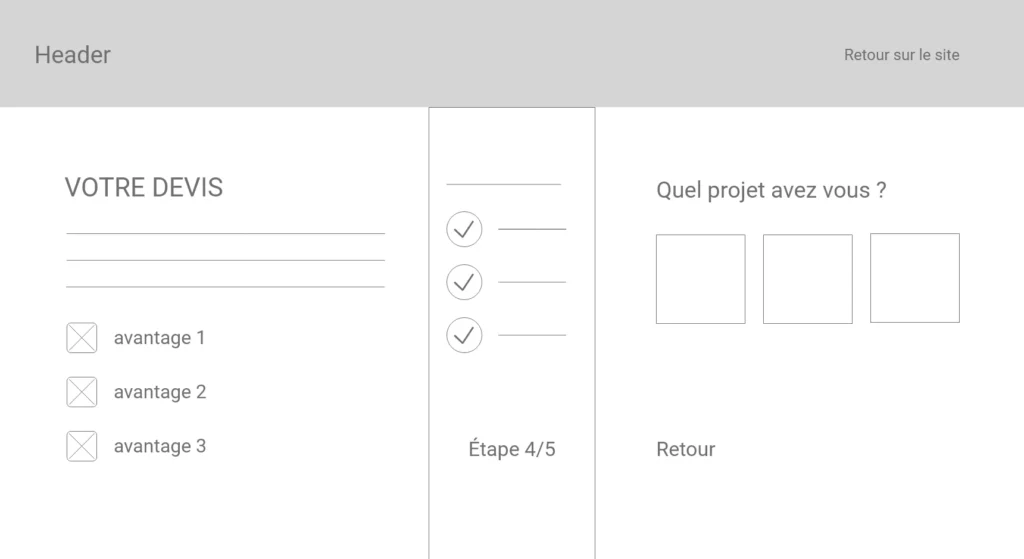Click the "avantage 3" label
The height and width of the screenshot is (559, 1024).
159,446
